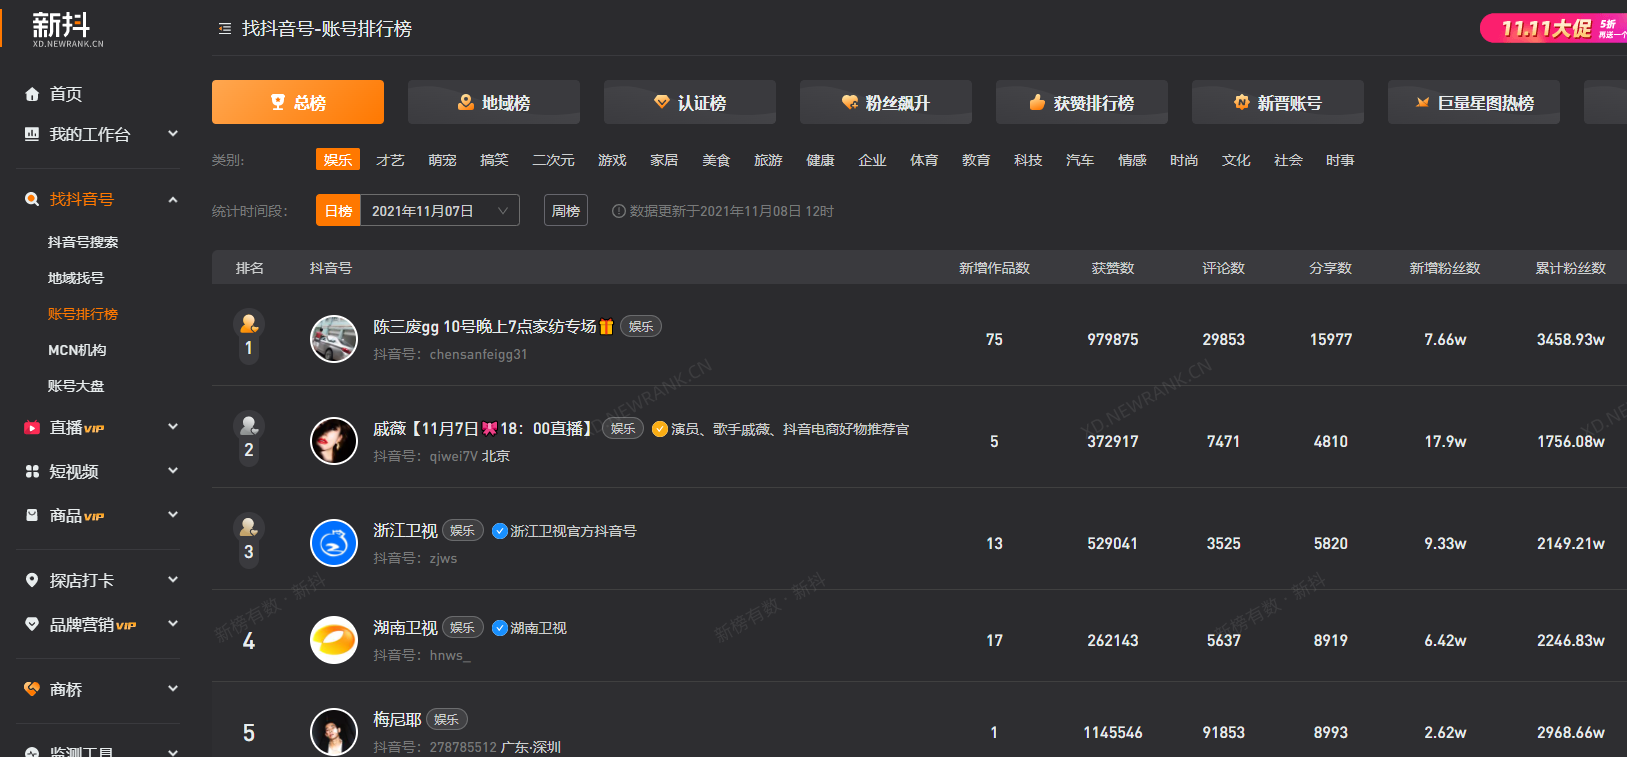1627x757 pixels.
Task: Expand 品牌营销 sidebar chevron
Action: [x=173, y=623]
